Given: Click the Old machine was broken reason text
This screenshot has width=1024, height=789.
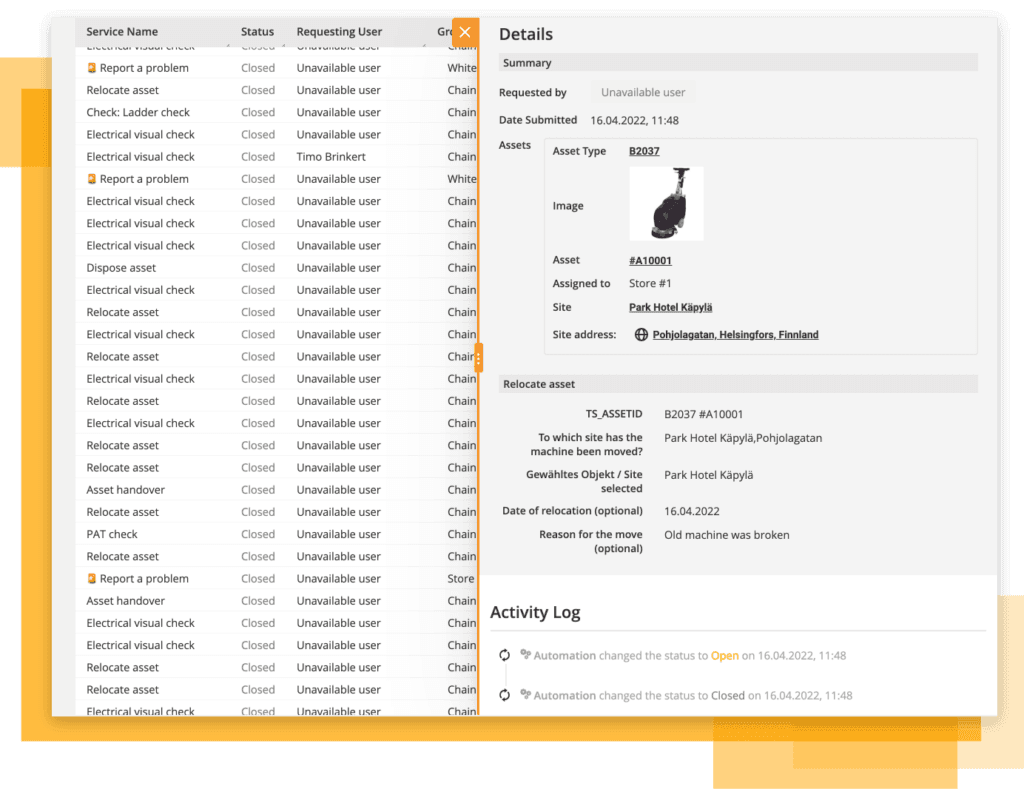Looking at the screenshot, I should (726, 535).
